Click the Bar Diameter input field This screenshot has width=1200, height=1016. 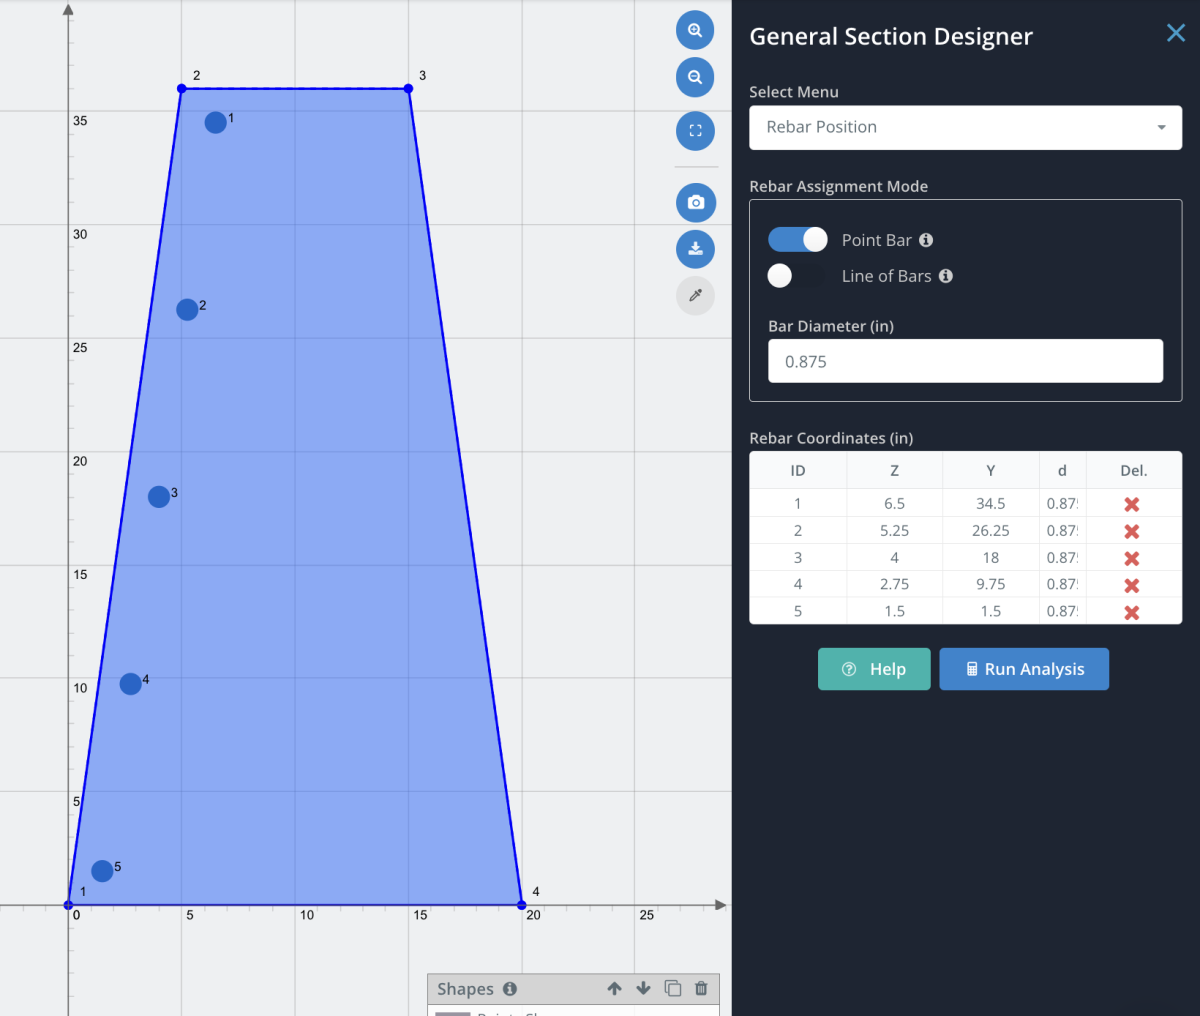point(965,361)
